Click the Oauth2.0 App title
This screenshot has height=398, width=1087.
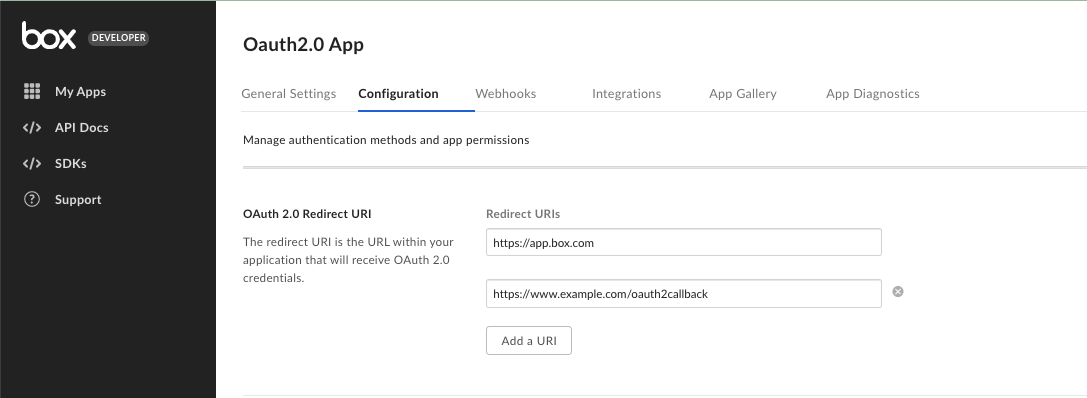[x=304, y=44]
